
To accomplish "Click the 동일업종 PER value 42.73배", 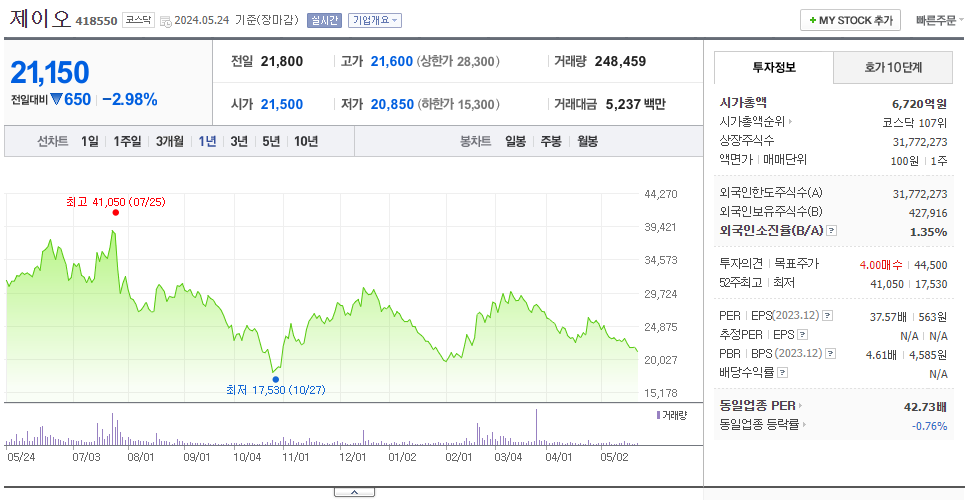I will [925, 407].
